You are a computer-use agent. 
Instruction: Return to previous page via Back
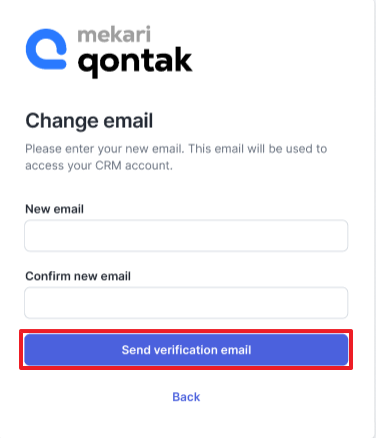(186, 397)
